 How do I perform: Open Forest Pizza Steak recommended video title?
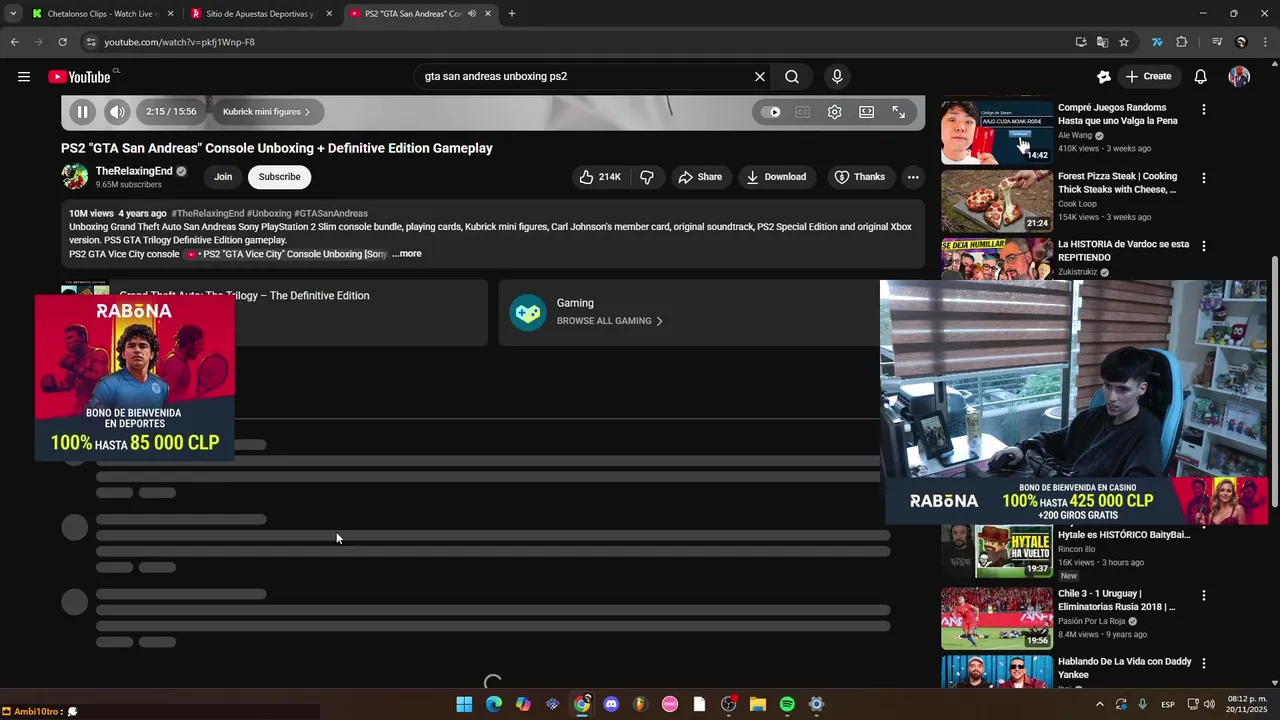pyautogui.click(x=1117, y=183)
